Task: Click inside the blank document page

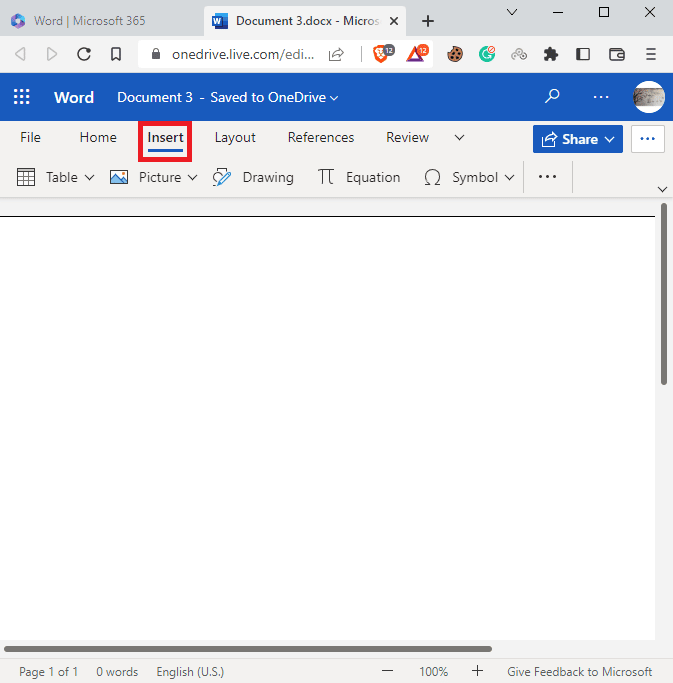Action: tap(327, 427)
